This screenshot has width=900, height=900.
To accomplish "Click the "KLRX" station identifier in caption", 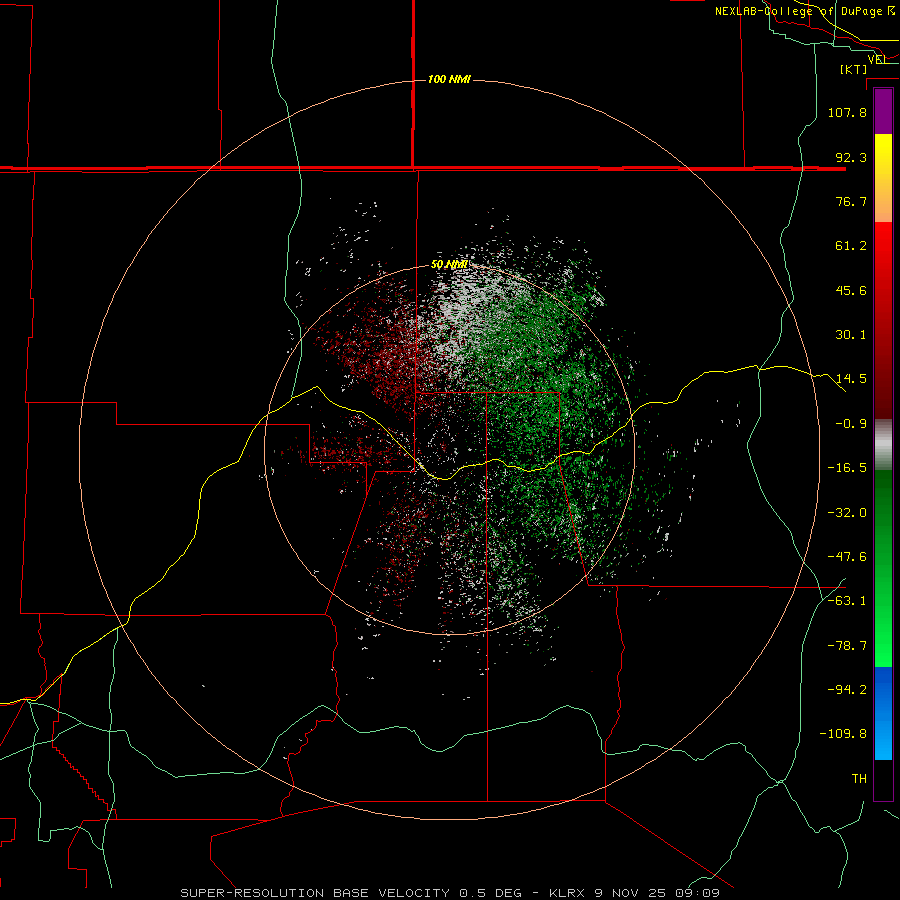I will pyautogui.click(x=567, y=893).
